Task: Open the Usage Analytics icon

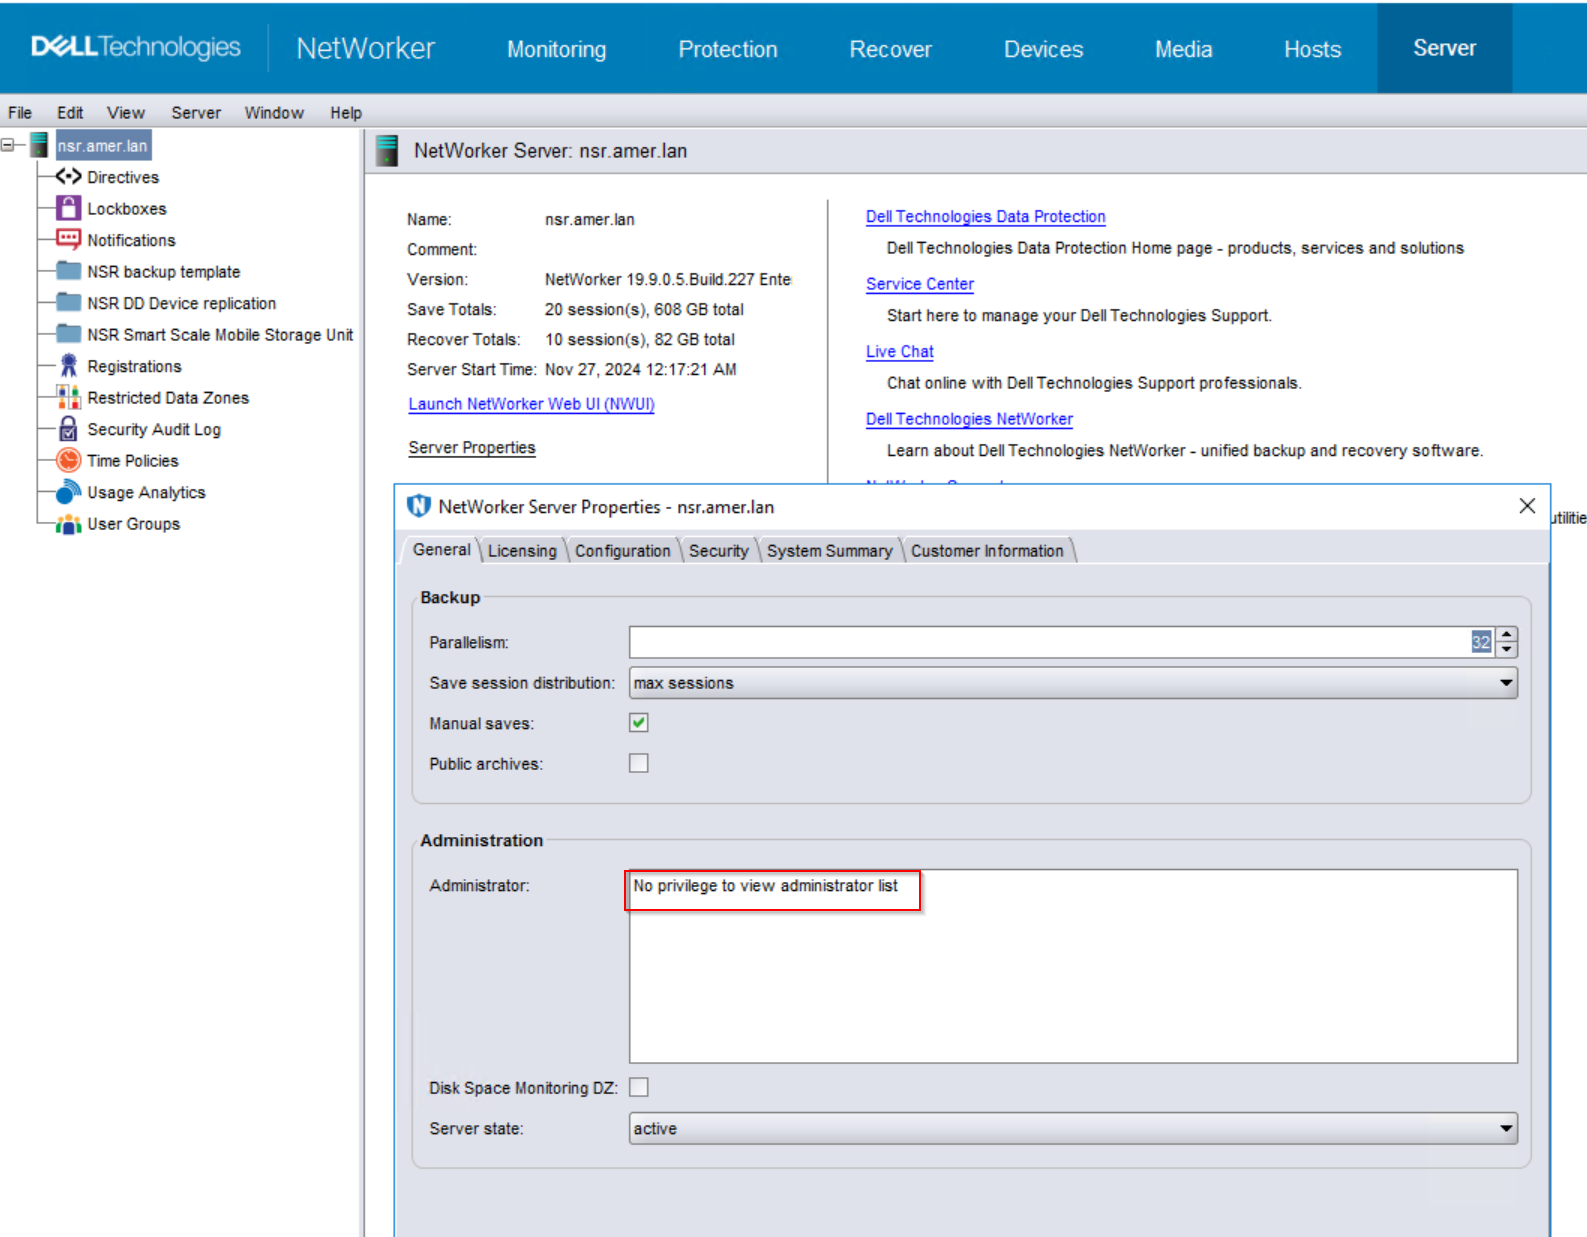Action: (x=68, y=492)
